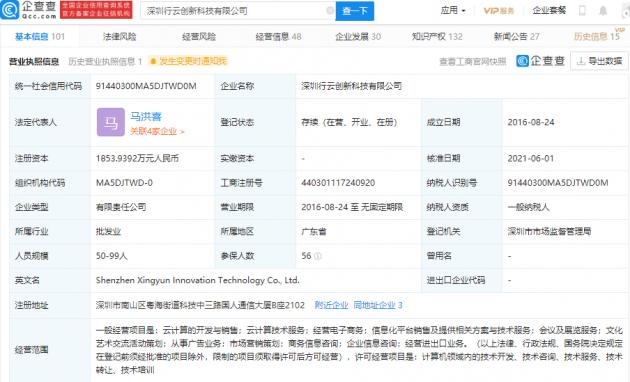
Task: Click industry value 批发业
Action: click(x=108, y=231)
